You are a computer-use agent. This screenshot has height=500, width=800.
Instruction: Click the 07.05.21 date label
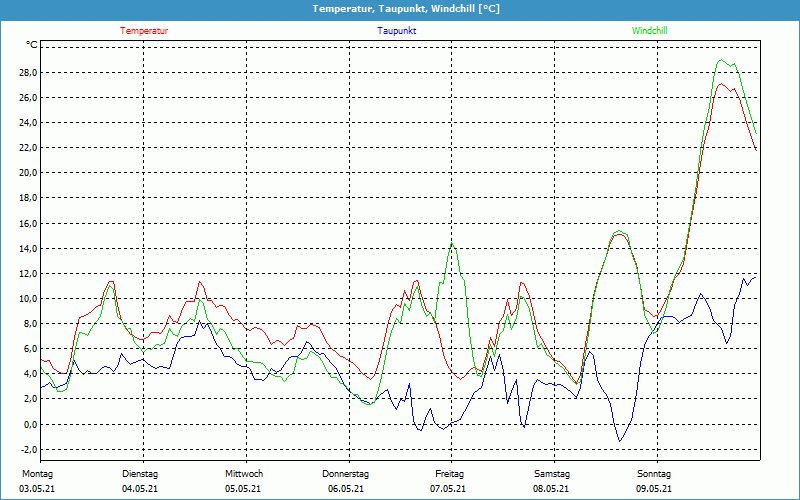(x=448, y=489)
